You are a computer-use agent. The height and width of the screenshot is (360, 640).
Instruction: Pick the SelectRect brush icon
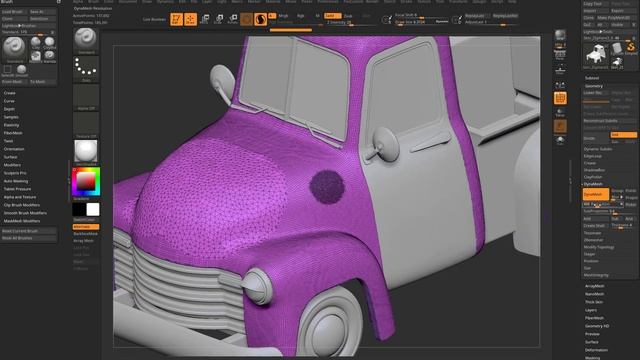(x=7, y=70)
